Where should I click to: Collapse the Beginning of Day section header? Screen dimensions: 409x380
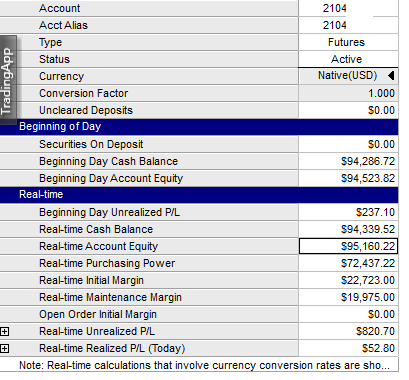(x=199, y=127)
